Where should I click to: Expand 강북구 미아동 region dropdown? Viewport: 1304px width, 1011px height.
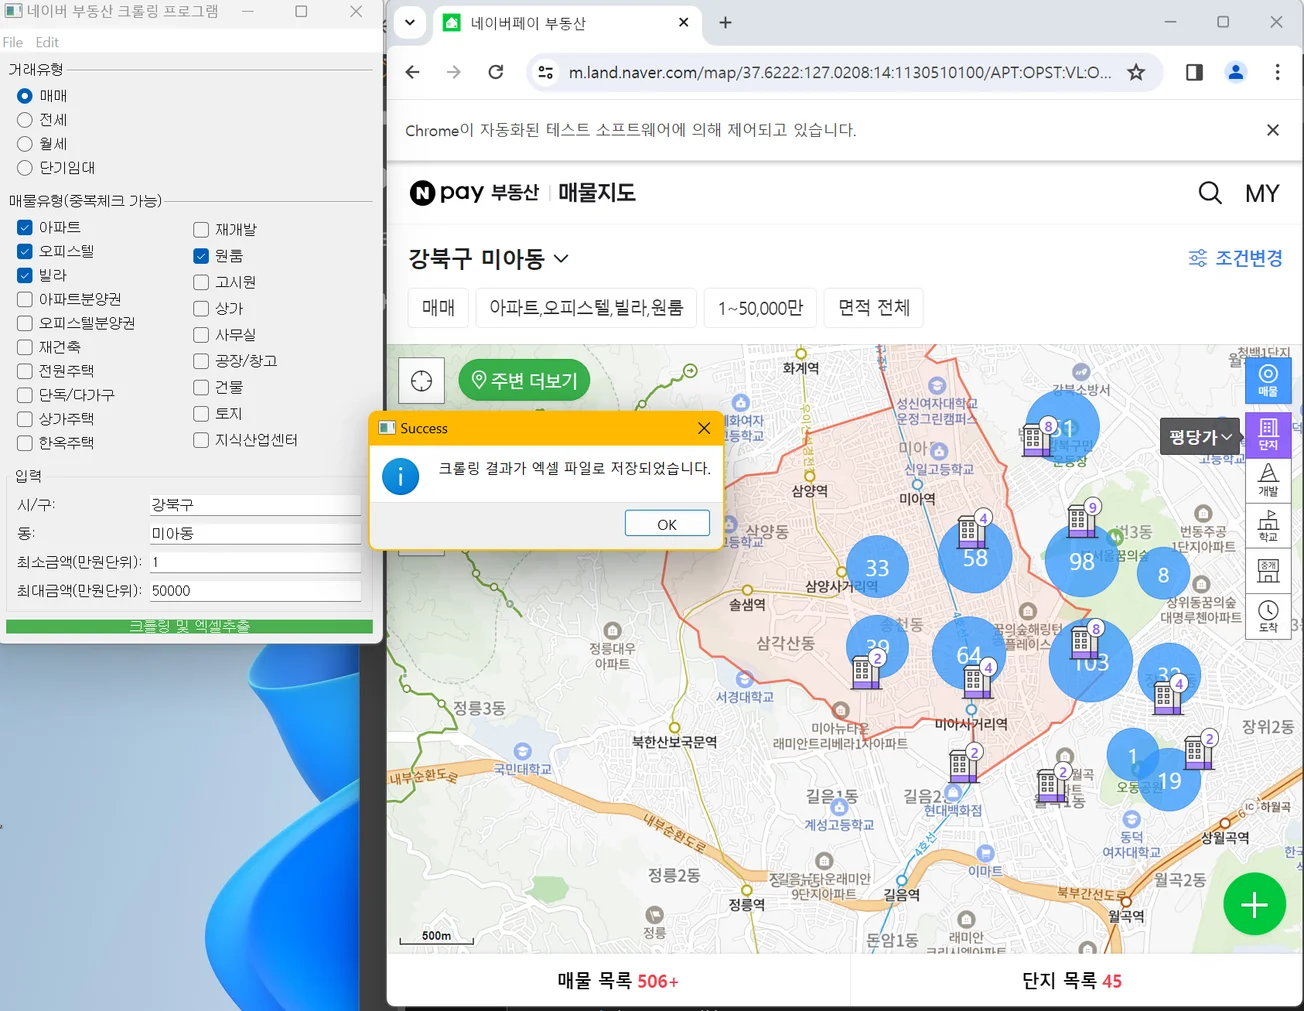(x=488, y=259)
